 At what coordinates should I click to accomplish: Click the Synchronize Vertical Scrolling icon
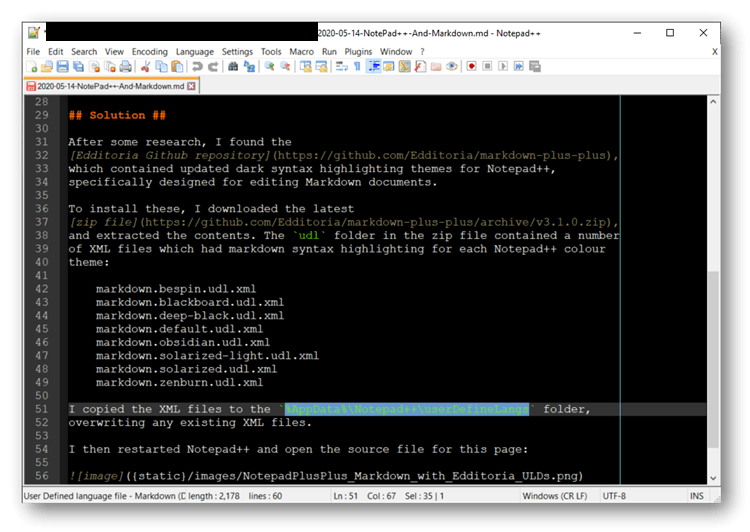[x=305, y=66]
